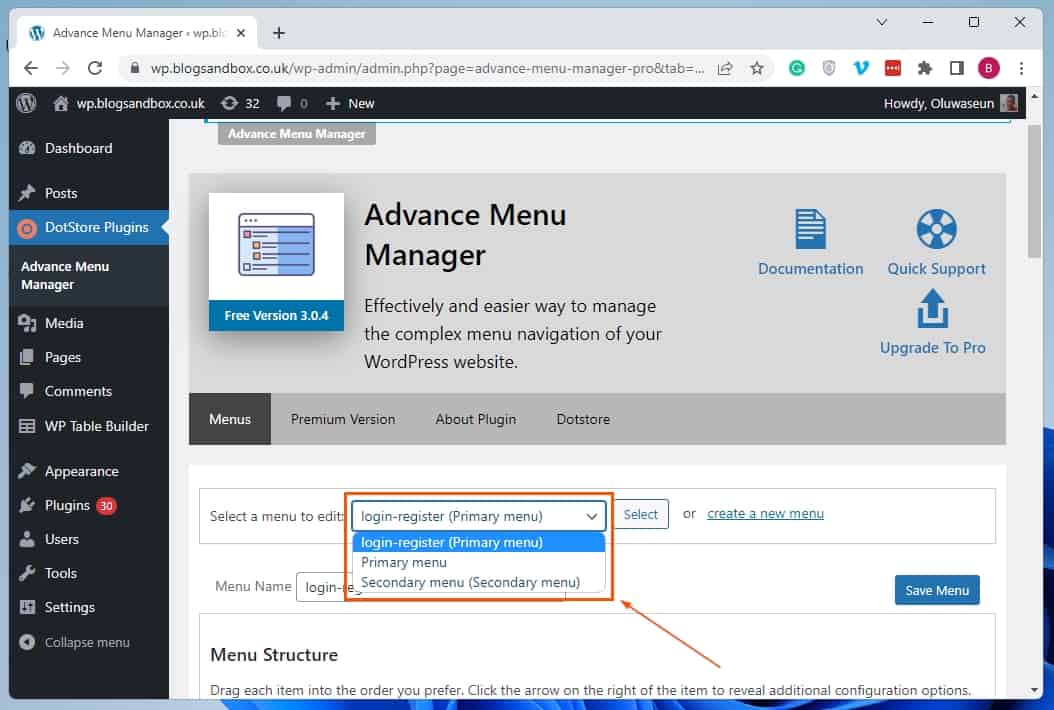Open the Upgrade To Pro text link

point(933,348)
